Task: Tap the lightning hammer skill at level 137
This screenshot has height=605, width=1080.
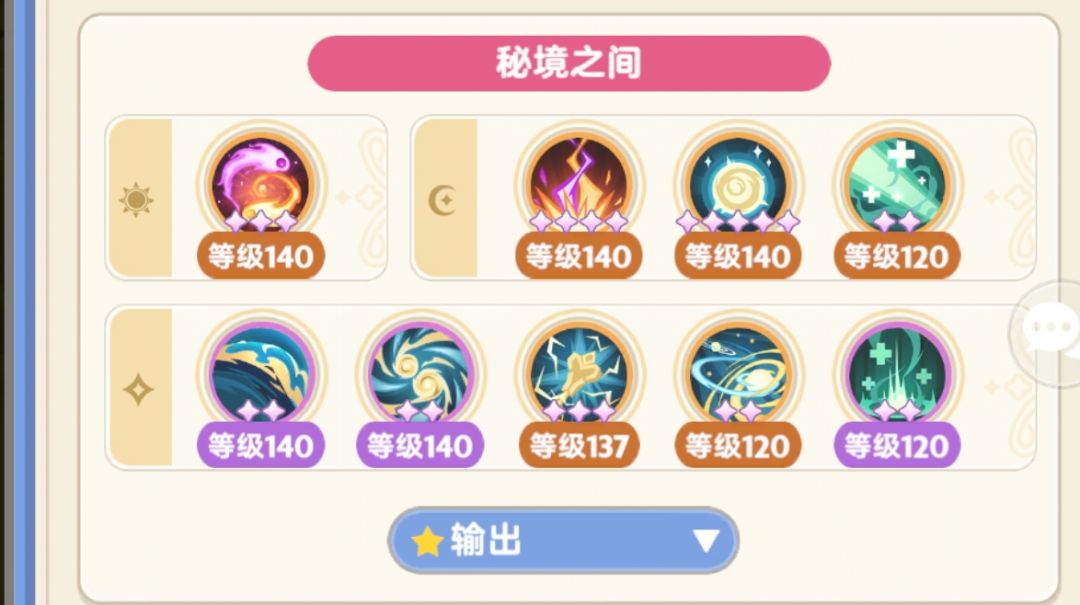Action: pos(579,373)
